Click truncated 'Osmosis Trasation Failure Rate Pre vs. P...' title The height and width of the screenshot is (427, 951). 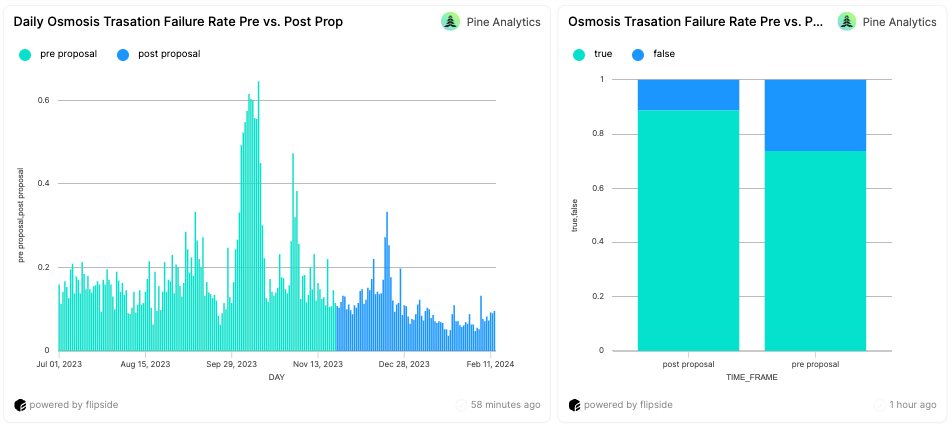(x=696, y=21)
